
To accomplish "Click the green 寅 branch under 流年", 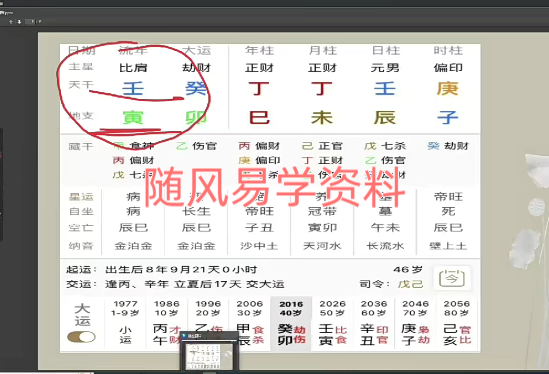I will click(133, 118).
